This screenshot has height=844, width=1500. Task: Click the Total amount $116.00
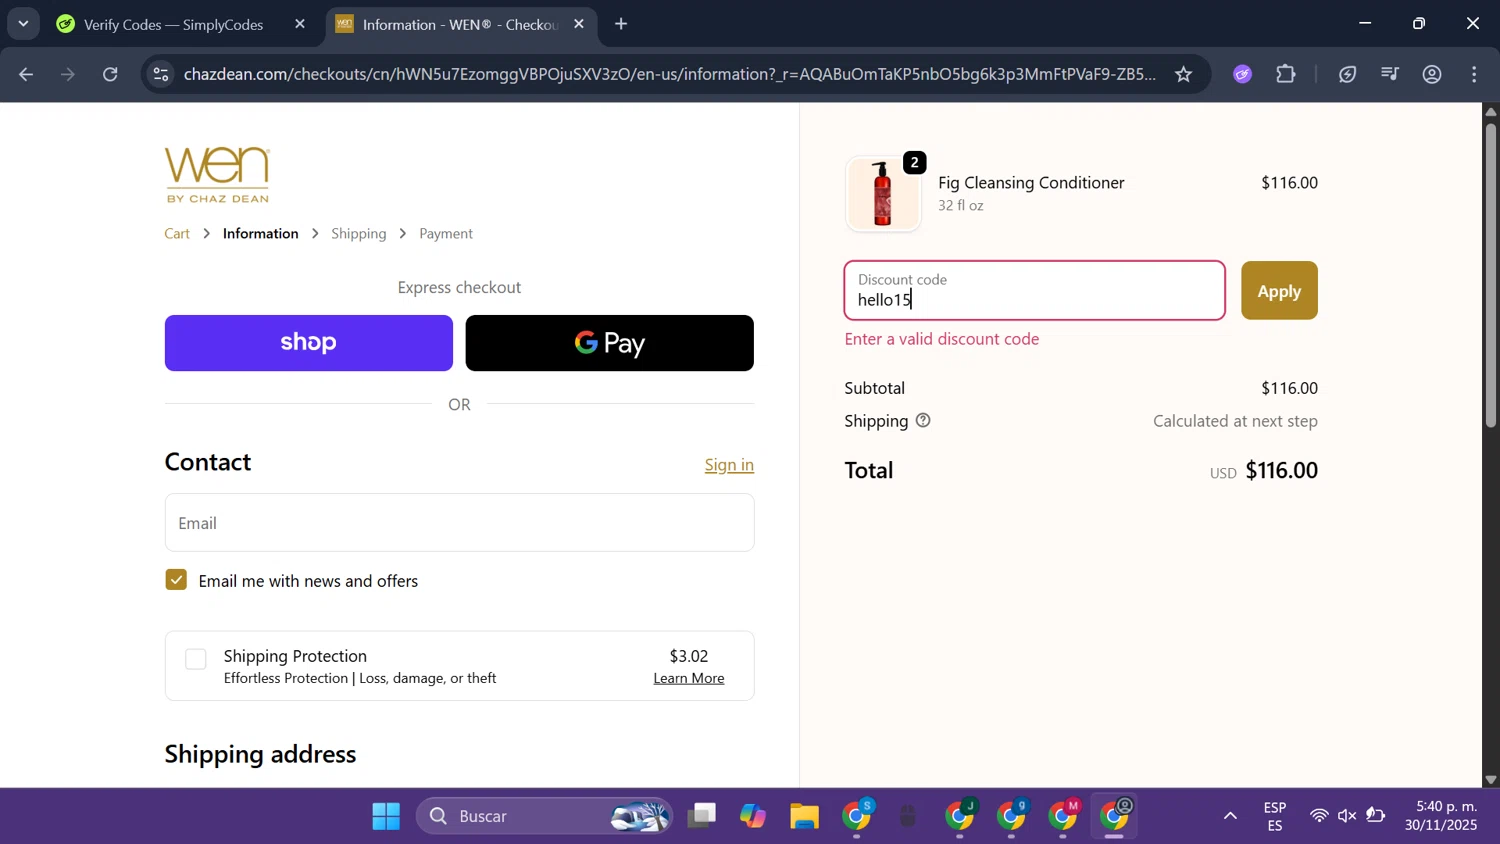coord(1282,471)
